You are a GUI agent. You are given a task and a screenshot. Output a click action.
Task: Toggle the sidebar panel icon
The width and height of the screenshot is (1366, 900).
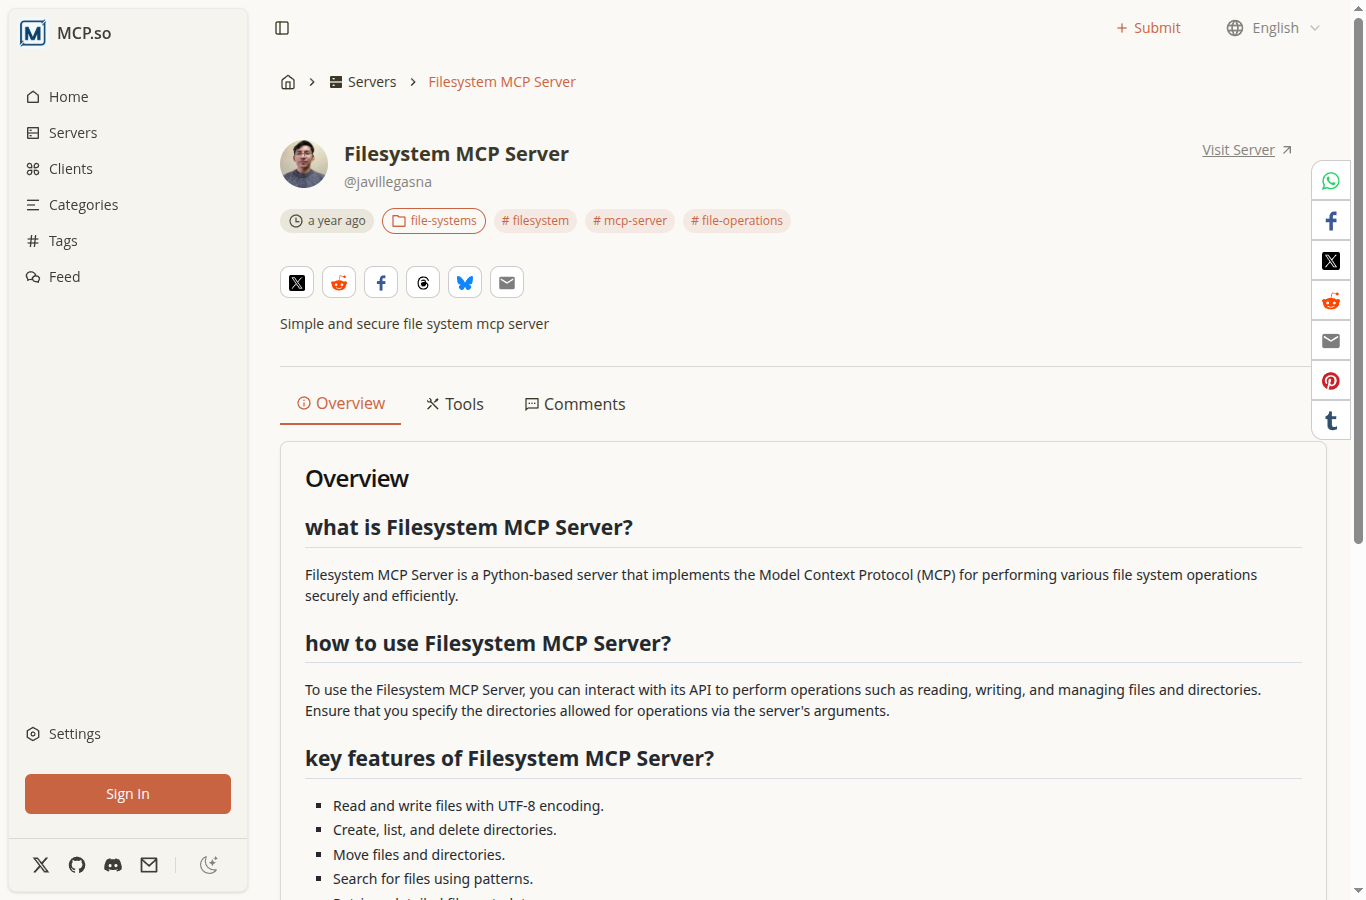[282, 28]
